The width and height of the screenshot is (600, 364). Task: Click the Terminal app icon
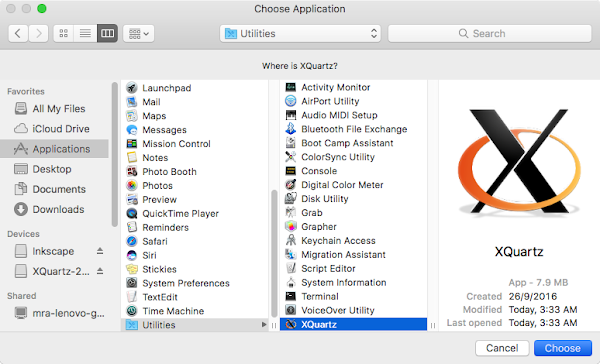(291, 296)
